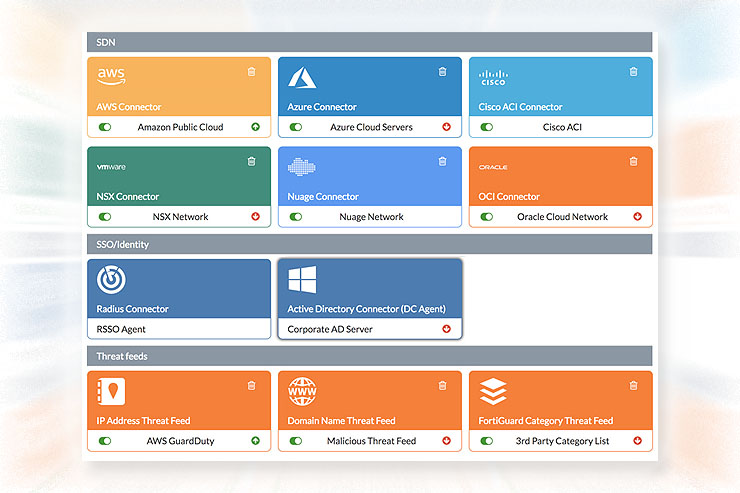
Task: Switch off the Malicious Threat Feed toggle
Action: coord(296,441)
